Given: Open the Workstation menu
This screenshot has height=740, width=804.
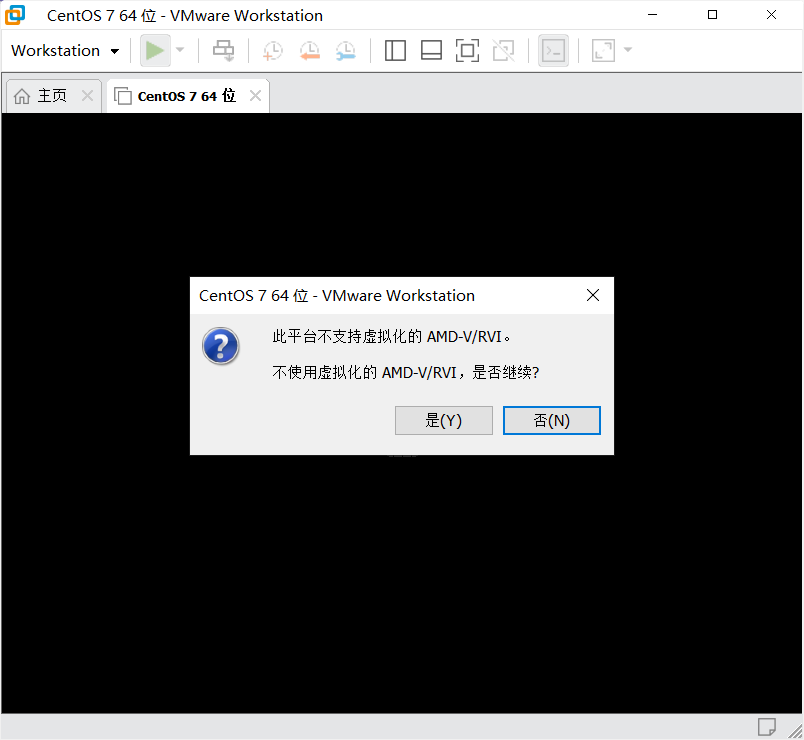Looking at the screenshot, I should pos(64,49).
